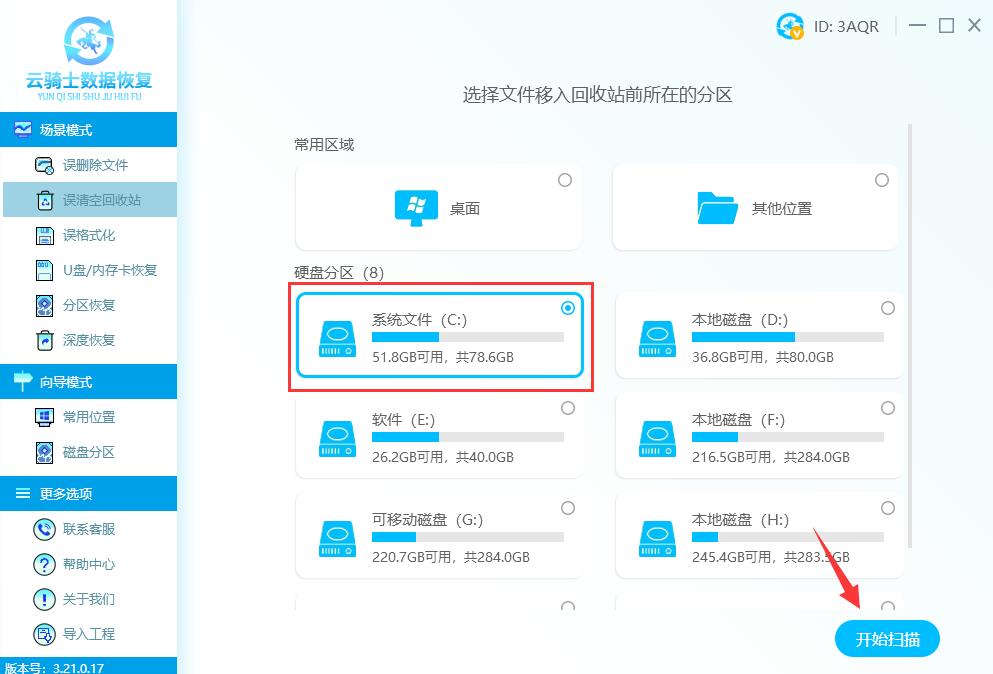Click the 联系客服 phone icon
993x674 pixels.
pyautogui.click(x=44, y=529)
